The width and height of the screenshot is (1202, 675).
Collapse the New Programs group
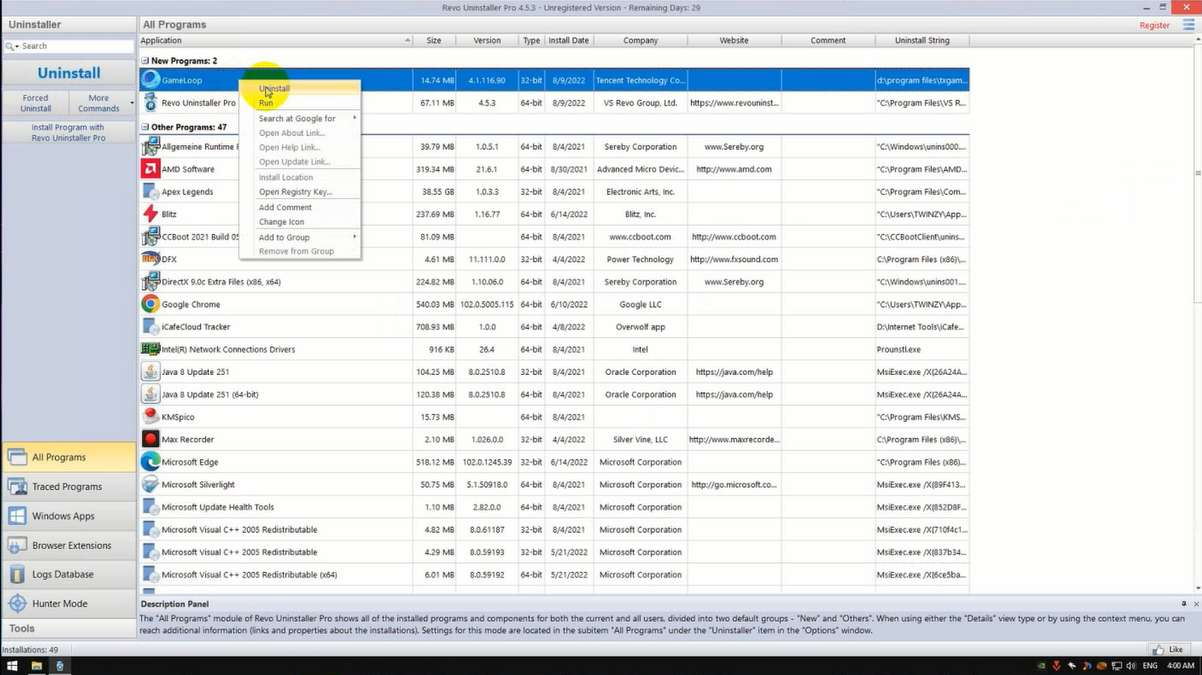(145, 61)
